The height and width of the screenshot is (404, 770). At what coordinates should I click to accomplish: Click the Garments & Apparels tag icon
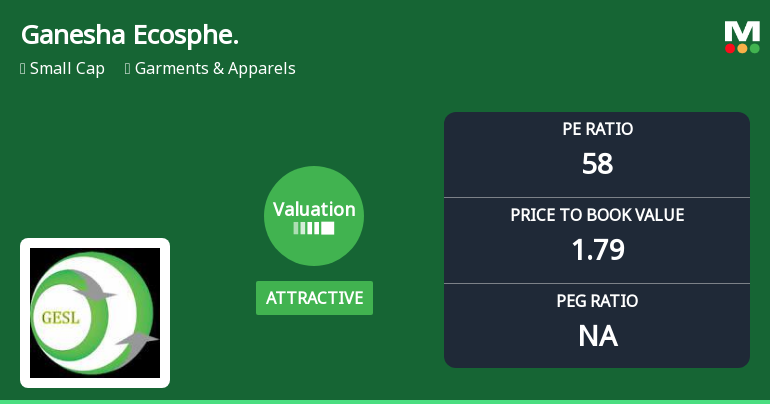pyautogui.click(x=128, y=69)
